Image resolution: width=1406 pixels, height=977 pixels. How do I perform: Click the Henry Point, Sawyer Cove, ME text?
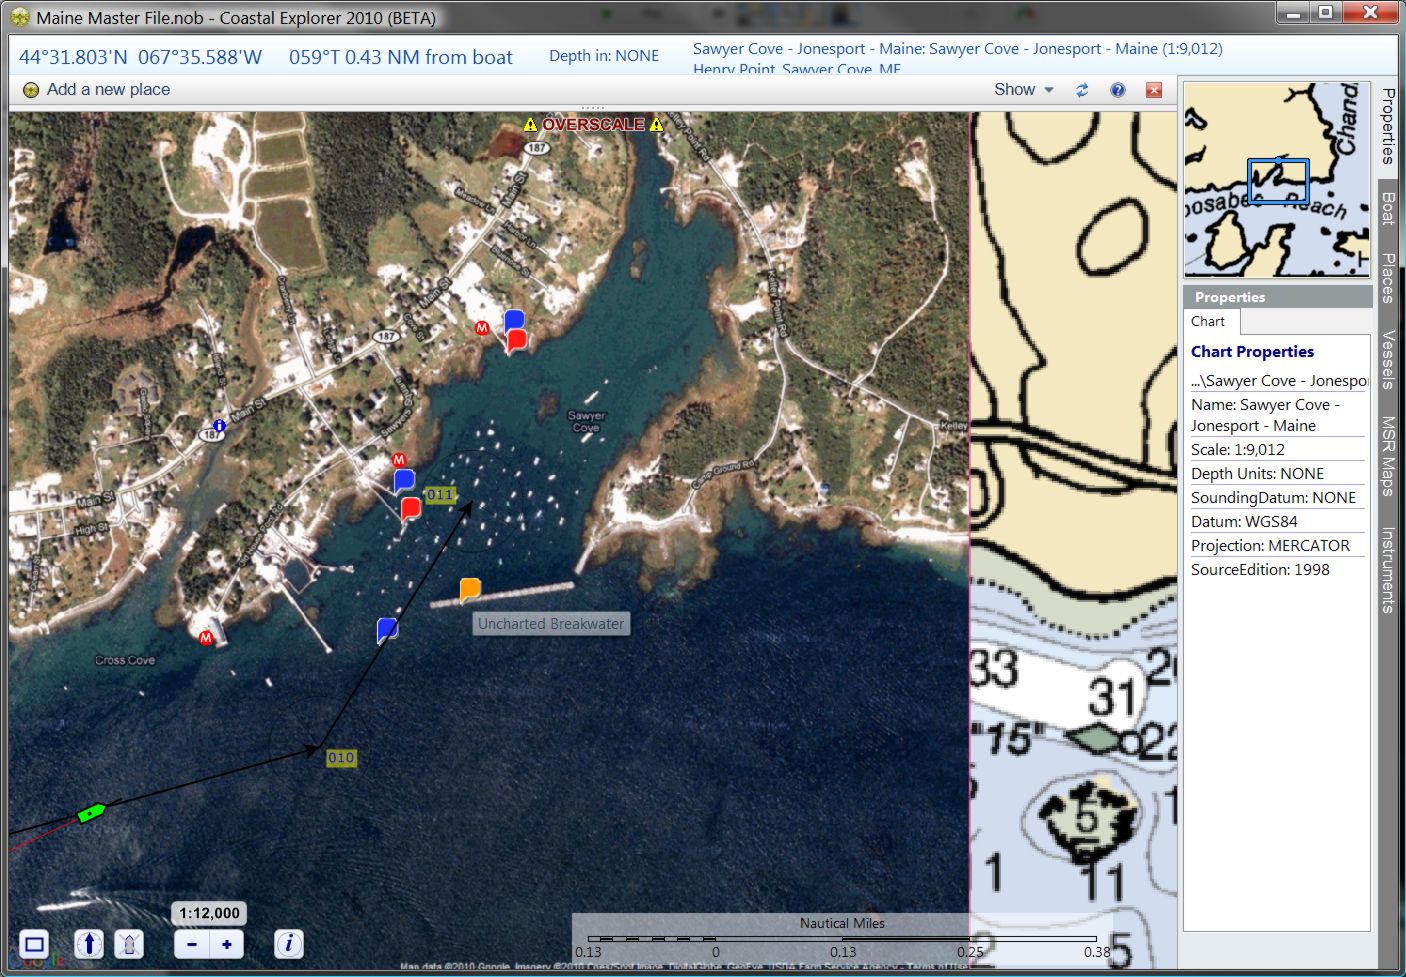[797, 69]
